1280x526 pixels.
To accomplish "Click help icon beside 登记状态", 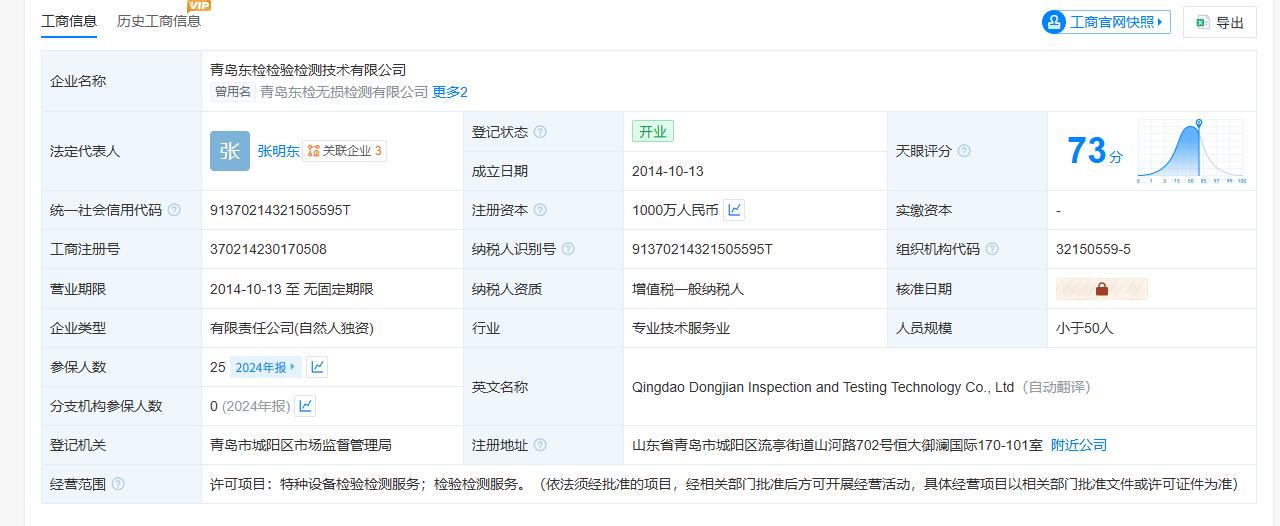I will (540, 132).
